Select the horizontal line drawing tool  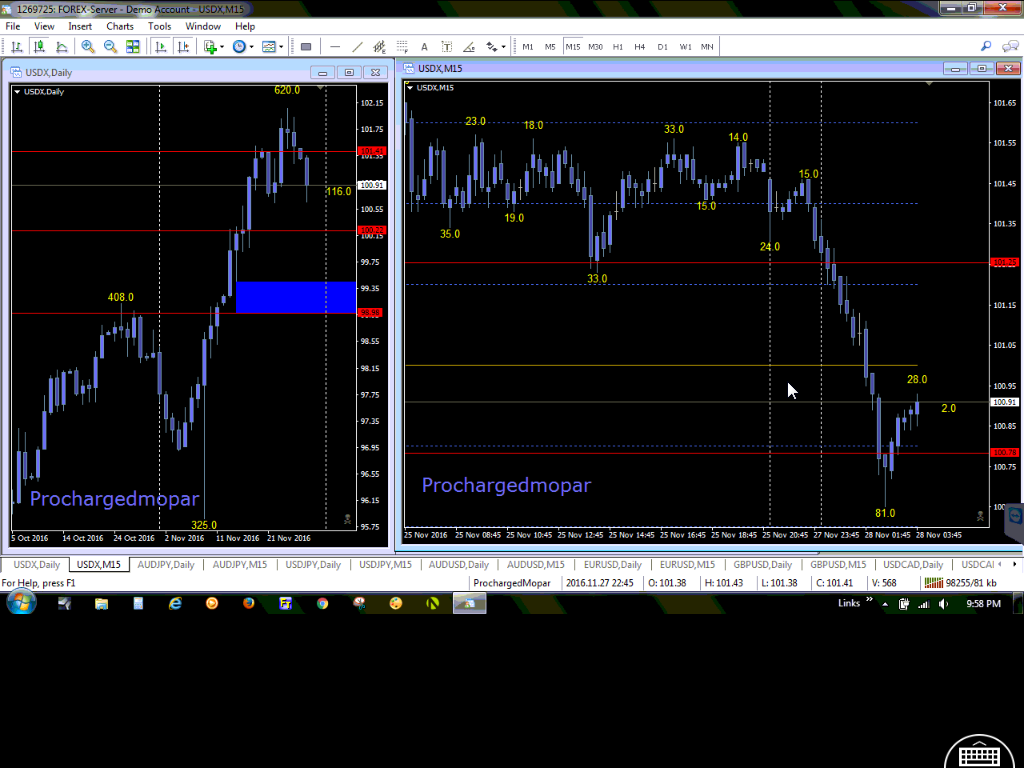coord(335,47)
